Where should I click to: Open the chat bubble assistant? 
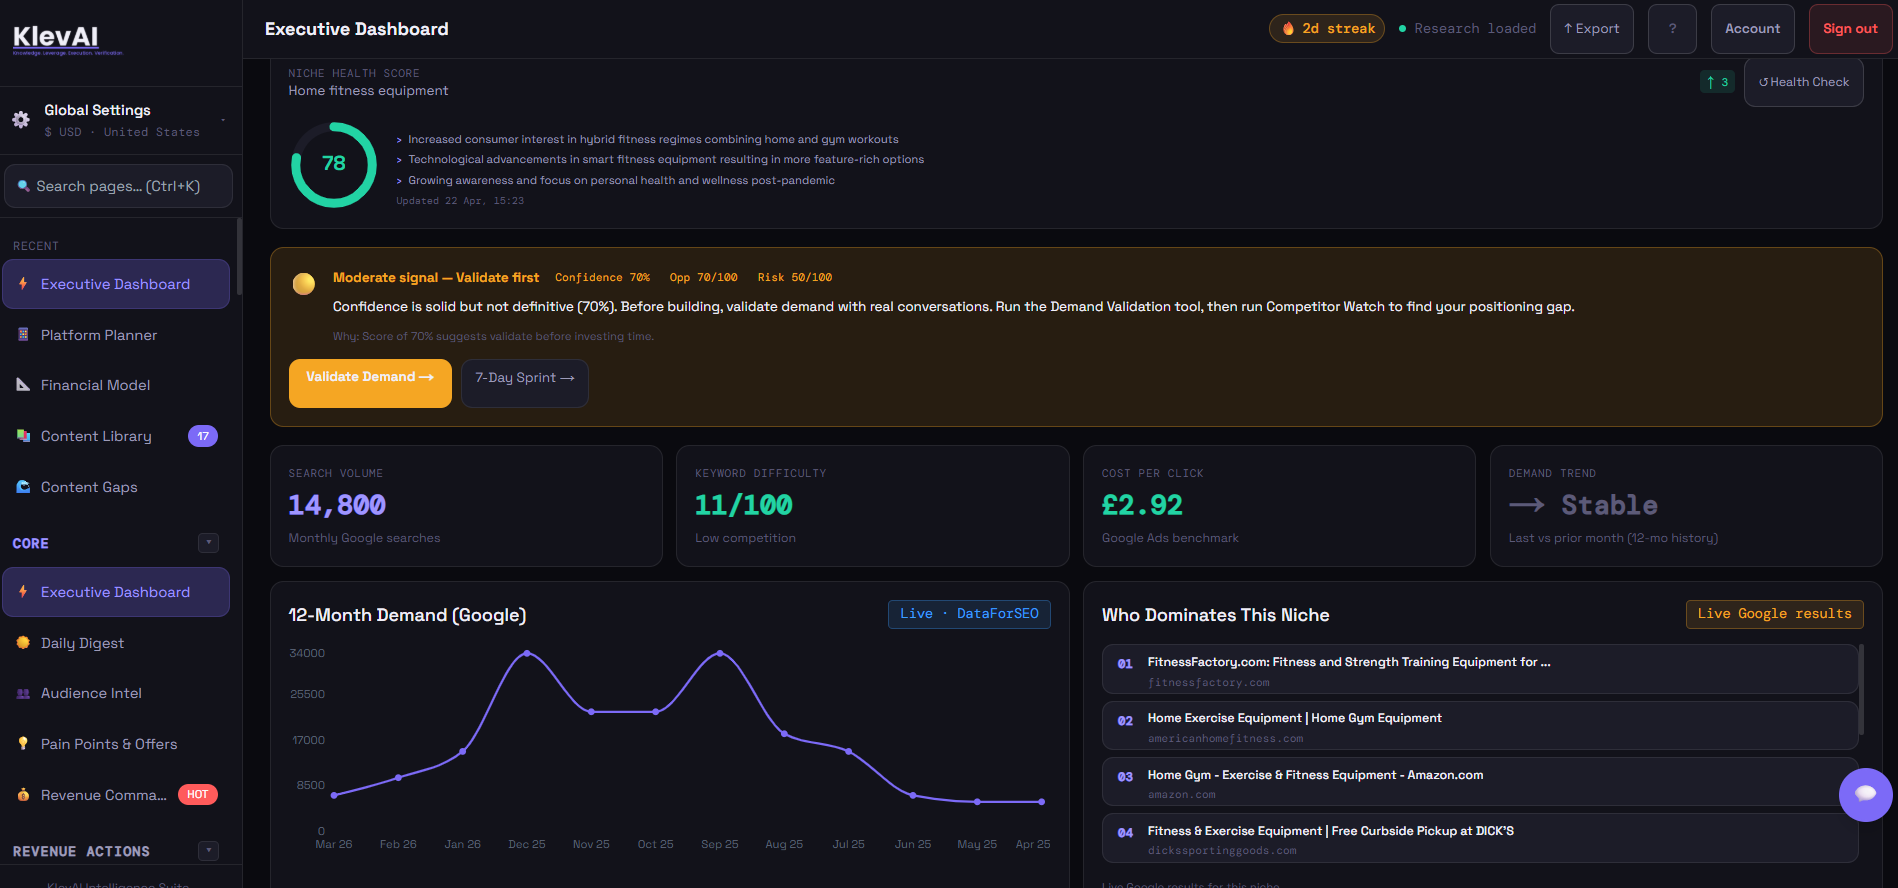click(1865, 794)
